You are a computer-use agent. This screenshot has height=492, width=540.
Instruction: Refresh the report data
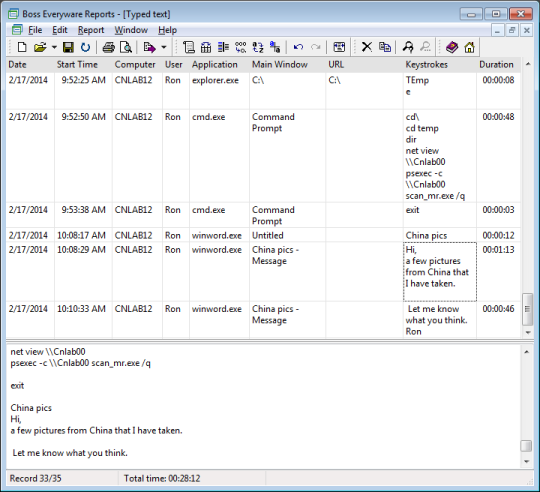point(85,47)
